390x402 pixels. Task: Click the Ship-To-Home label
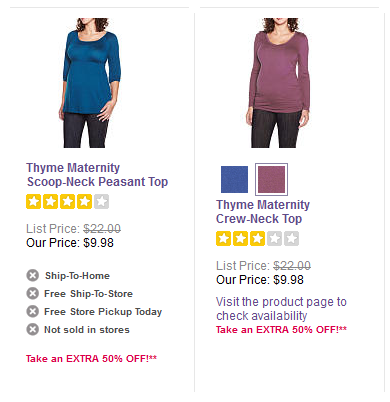click(x=77, y=276)
